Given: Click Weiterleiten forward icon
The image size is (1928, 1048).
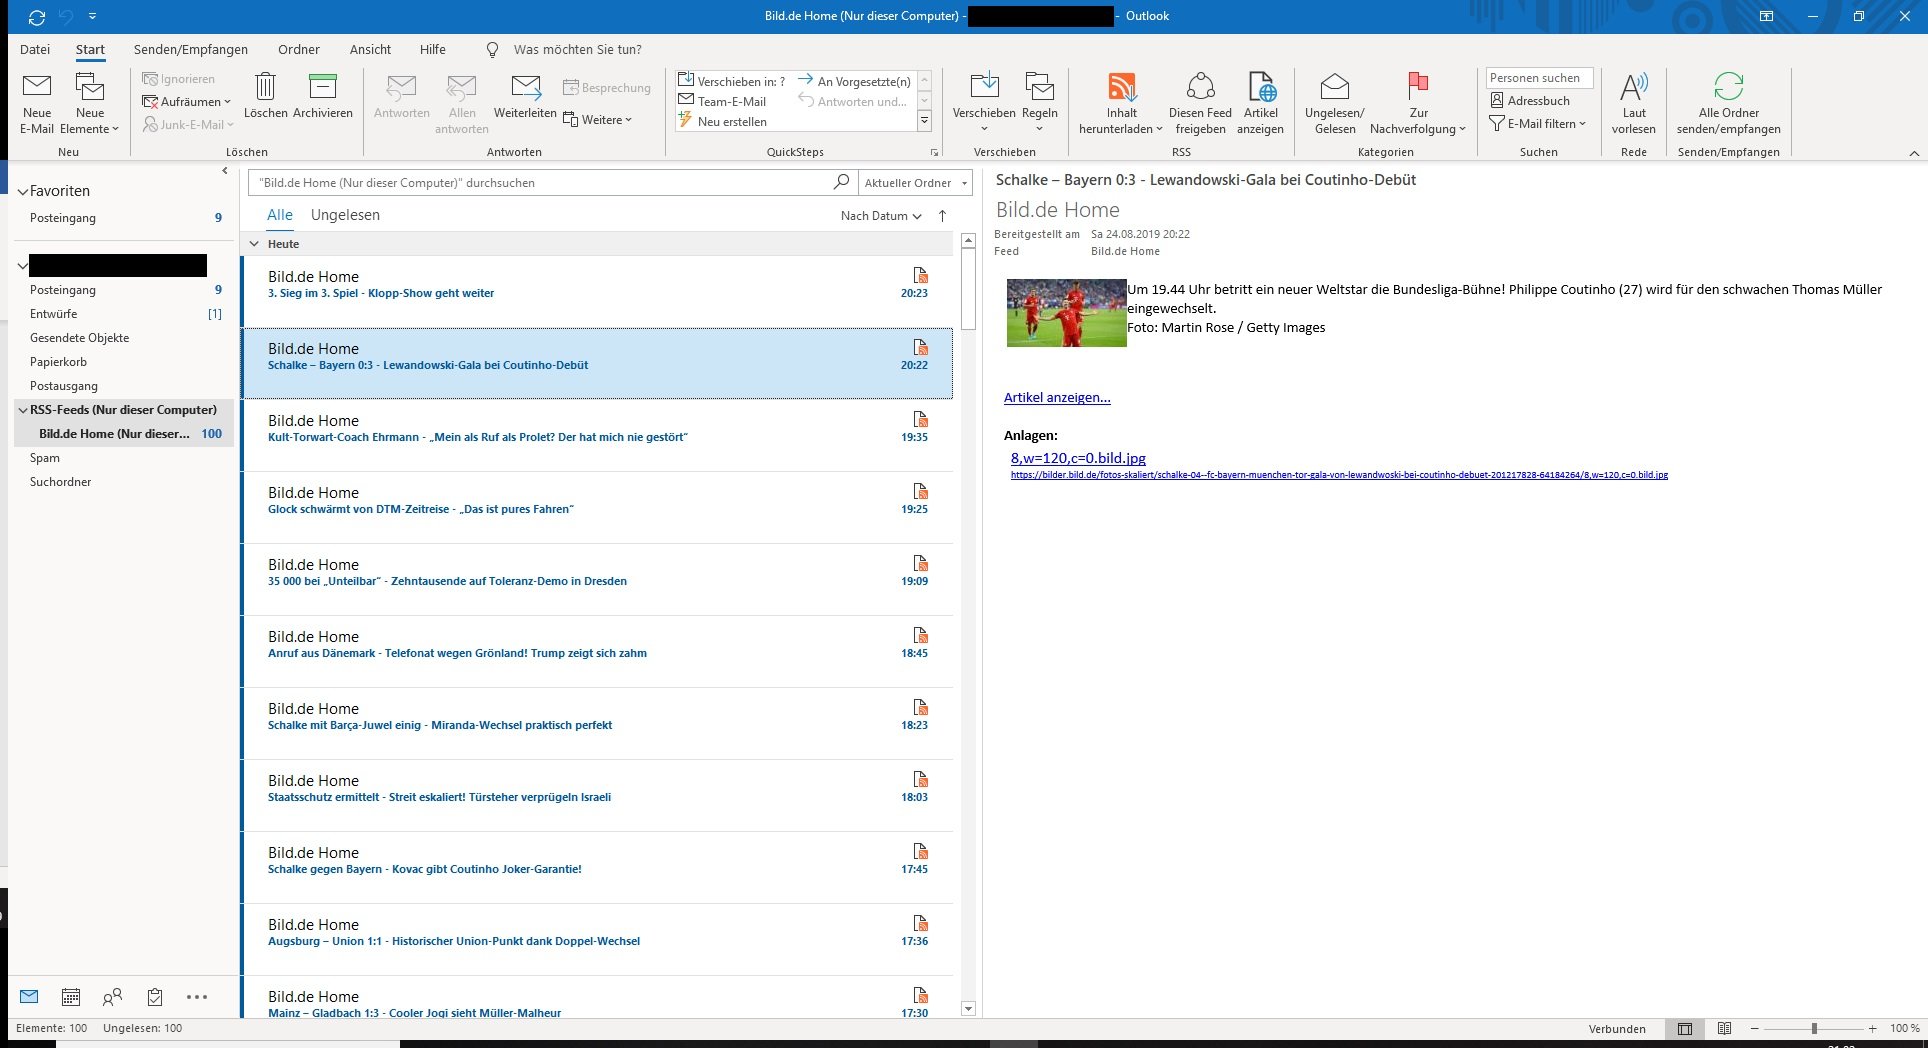Looking at the screenshot, I should (525, 89).
